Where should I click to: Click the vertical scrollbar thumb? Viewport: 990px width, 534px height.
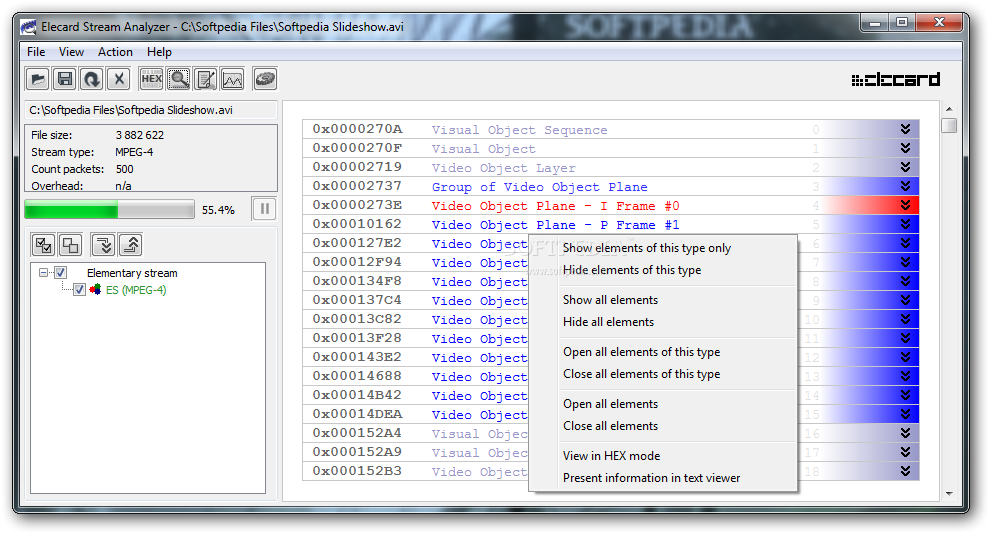coord(949,126)
